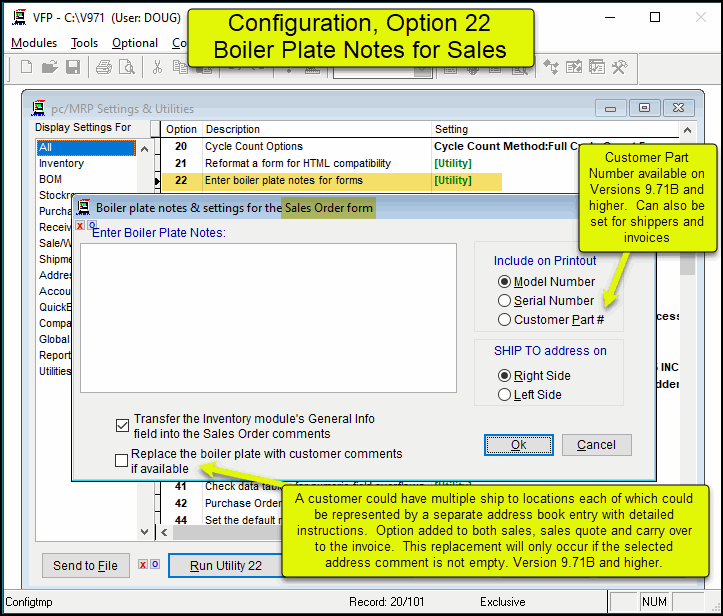723x616 pixels.
Task: Click the Send to File button
Action: coord(86,566)
